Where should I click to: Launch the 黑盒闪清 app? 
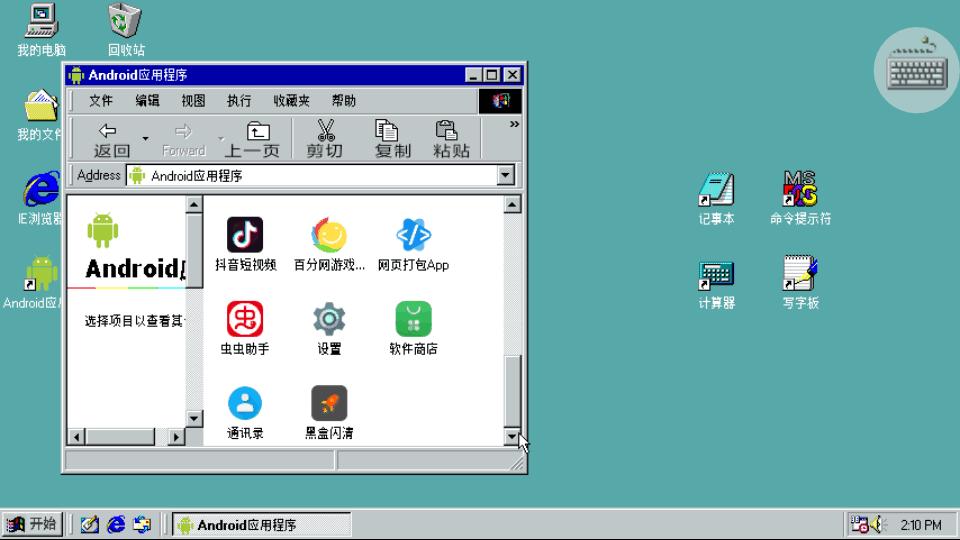pyautogui.click(x=329, y=403)
